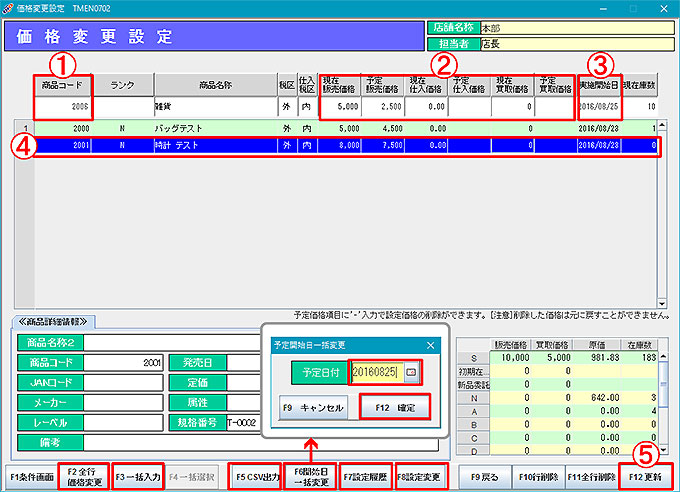Click the detail 商品コード field showing 2001
The image size is (680, 492).
(123, 363)
